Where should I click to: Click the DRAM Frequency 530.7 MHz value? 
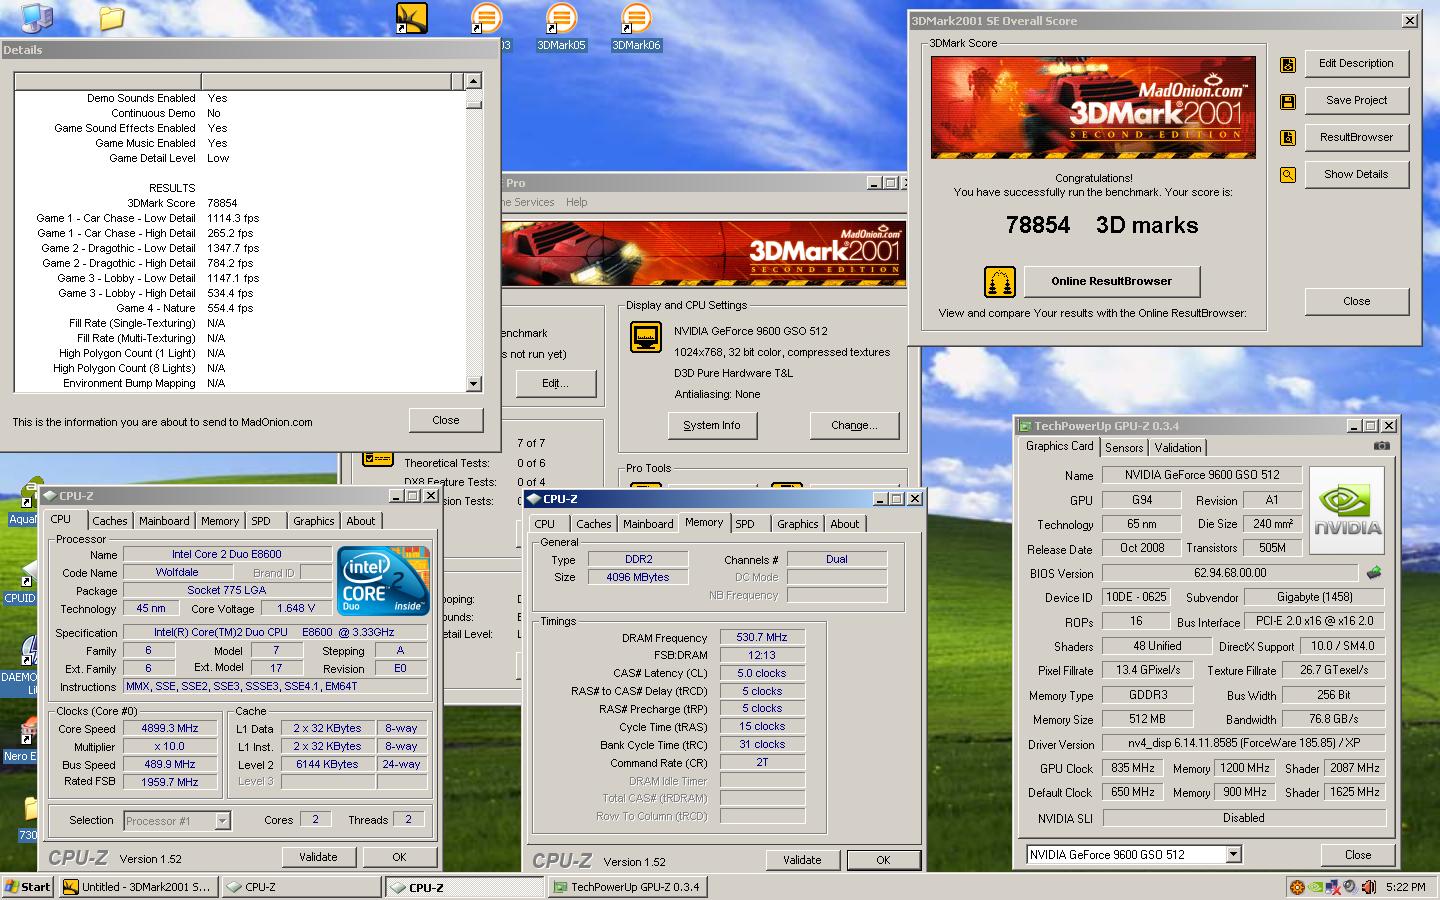(762, 638)
